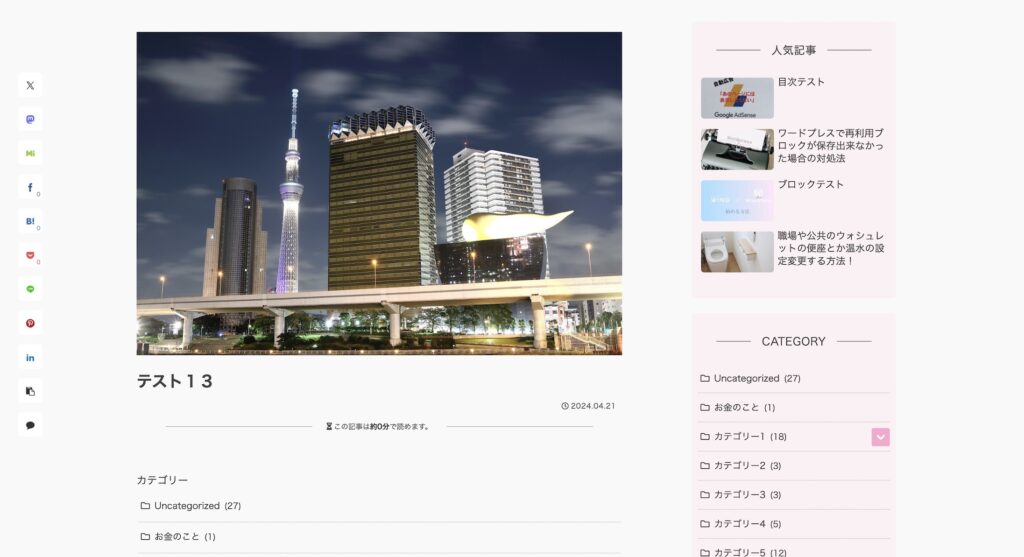1024x557 pixels.
Task: Share the post on Facebook
Action: pyautogui.click(x=30, y=187)
